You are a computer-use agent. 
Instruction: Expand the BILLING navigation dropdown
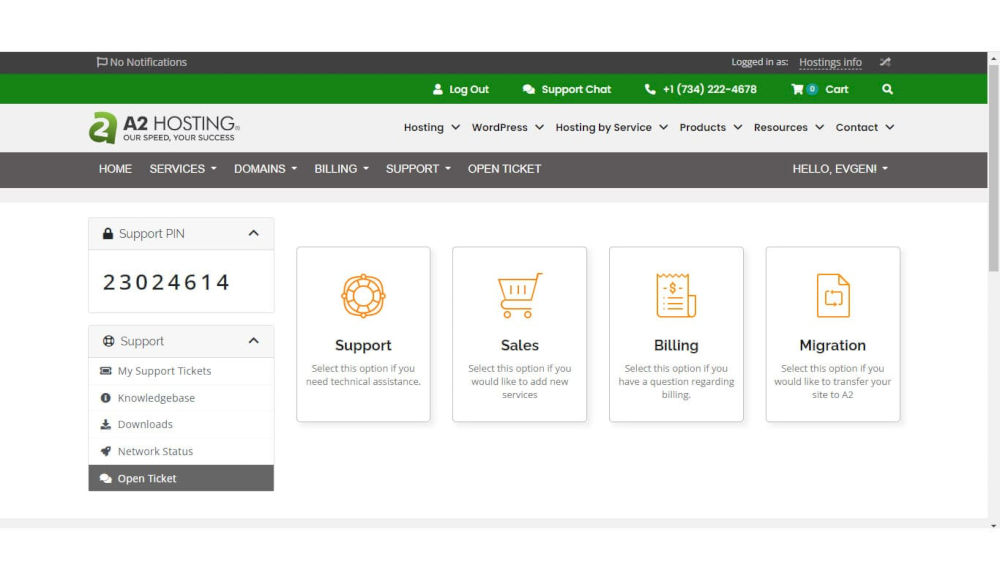(341, 169)
